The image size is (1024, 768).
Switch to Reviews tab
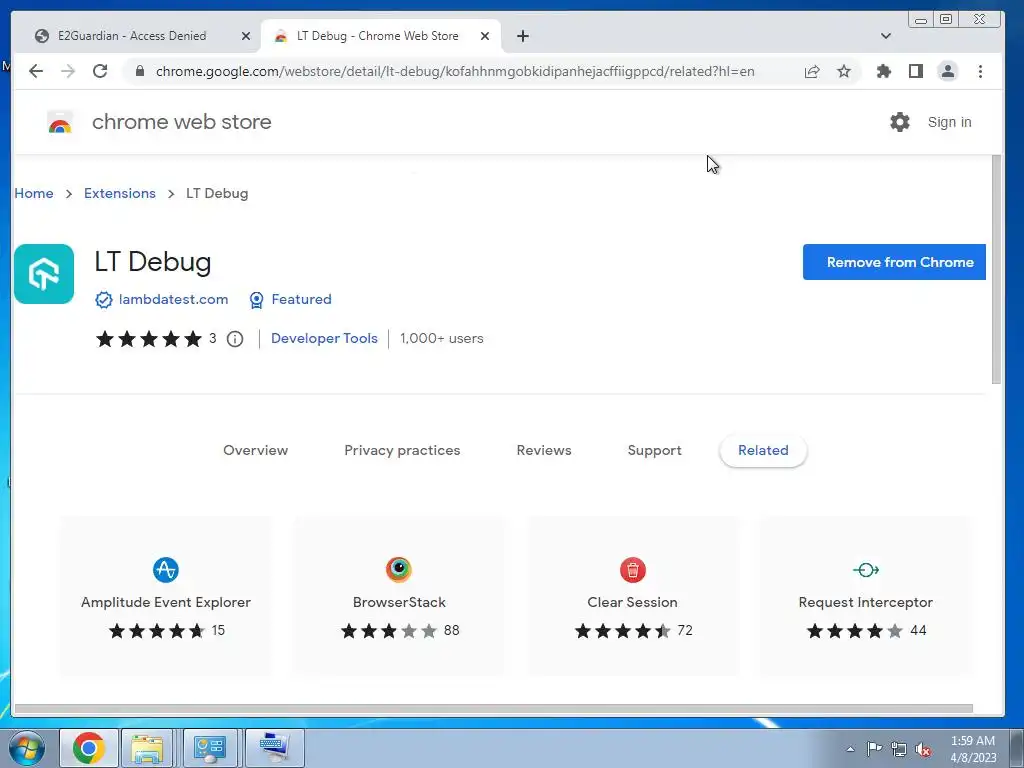click(x=544, y=450)
